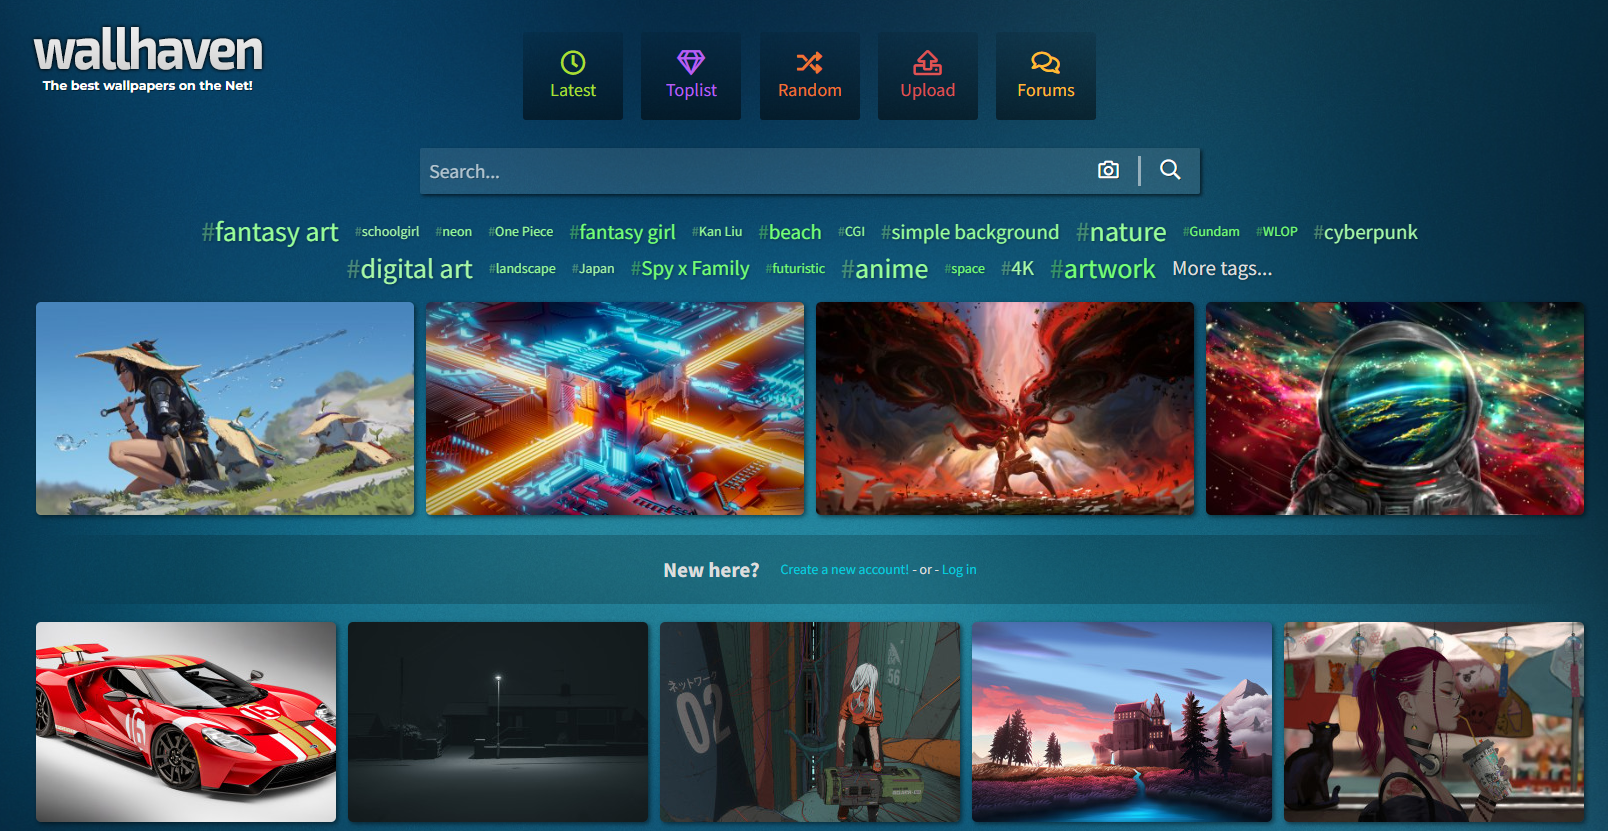The image size is (1608, 831).
Task: Browse the #Gundam tag
Action: coord(1211,232)
